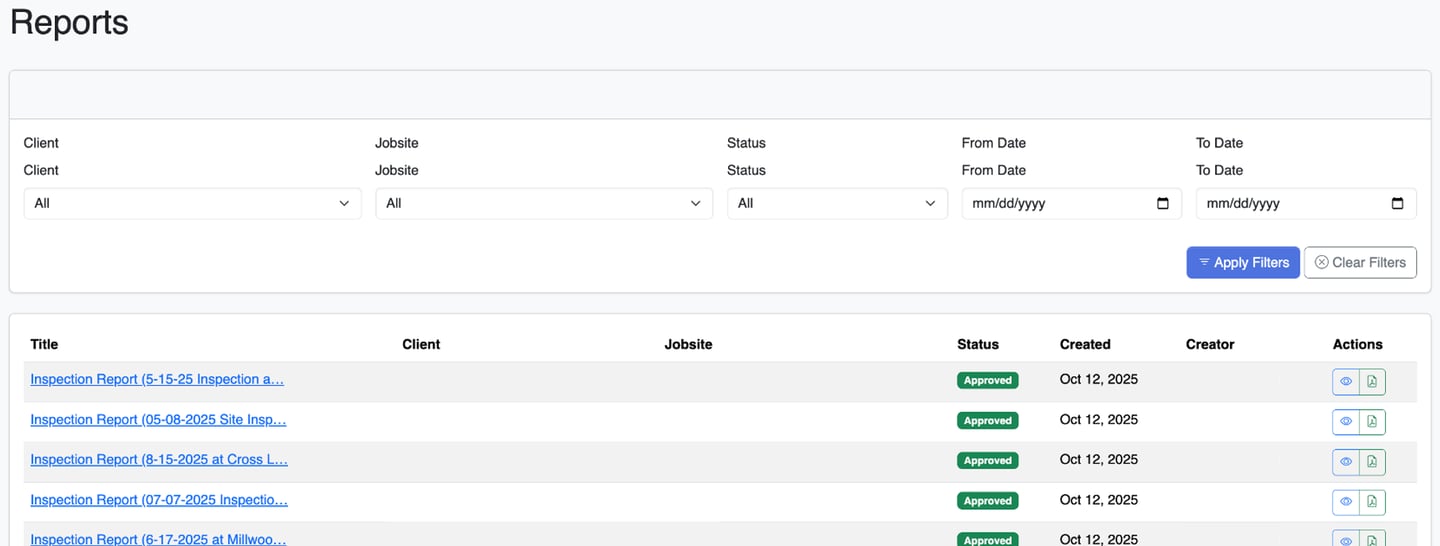Image resolution: width=1440 pixels, height=546 pixels.
Task: Click Oct 12, 2025 date in 07-07-2025 row
Action: (1099, 499)
